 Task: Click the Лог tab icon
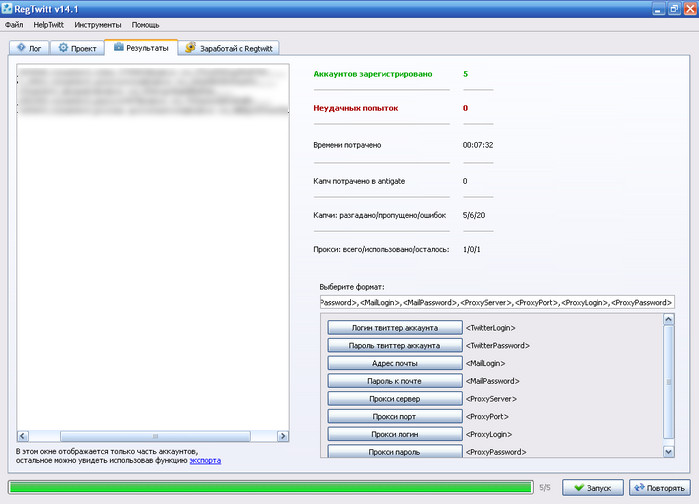pos(21,47)
